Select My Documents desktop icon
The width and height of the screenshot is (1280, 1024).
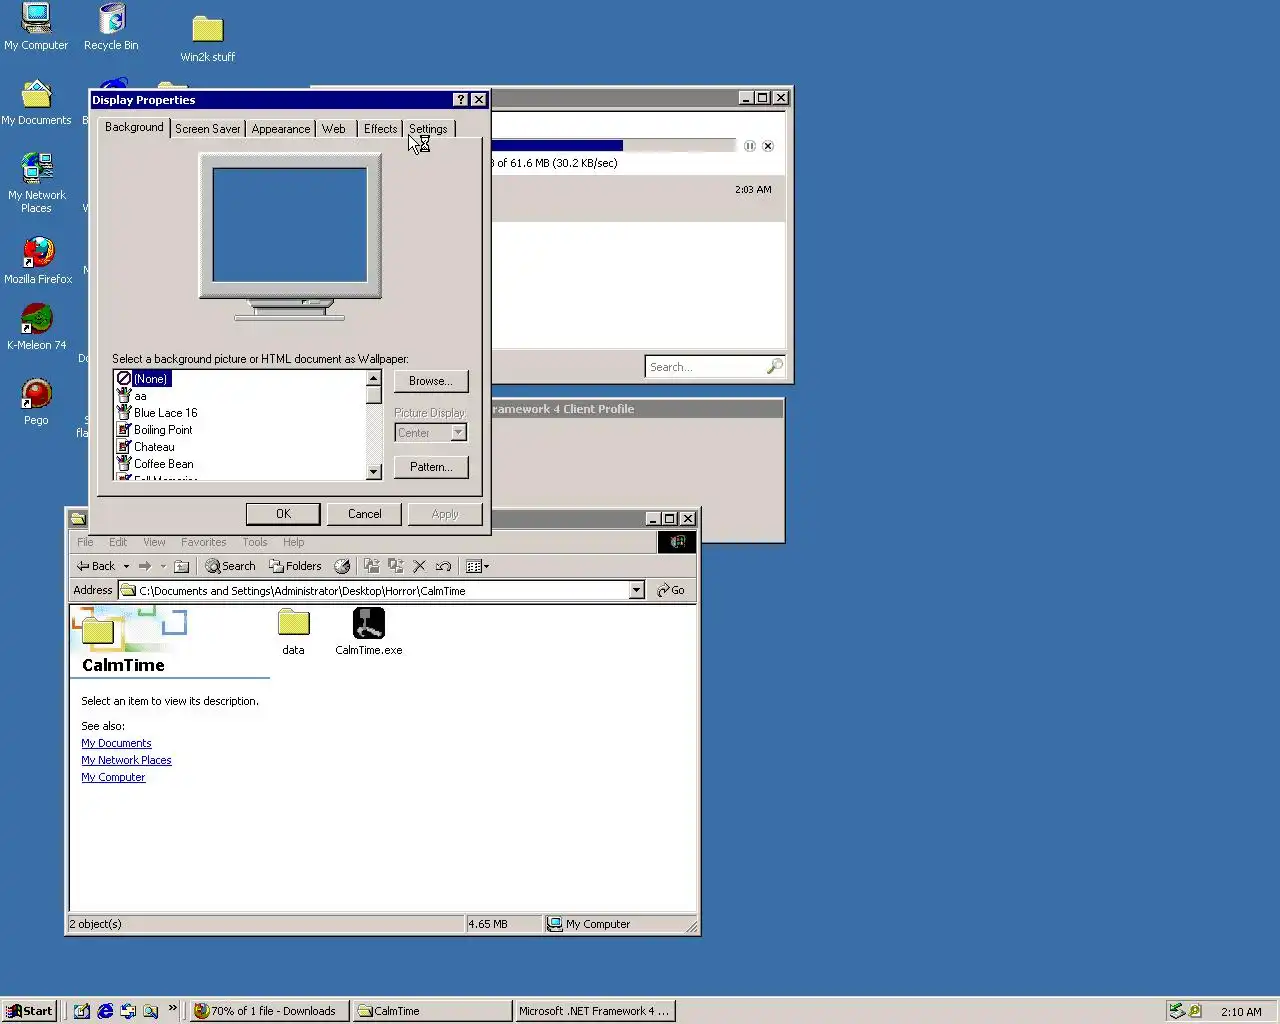coord(36,102)
